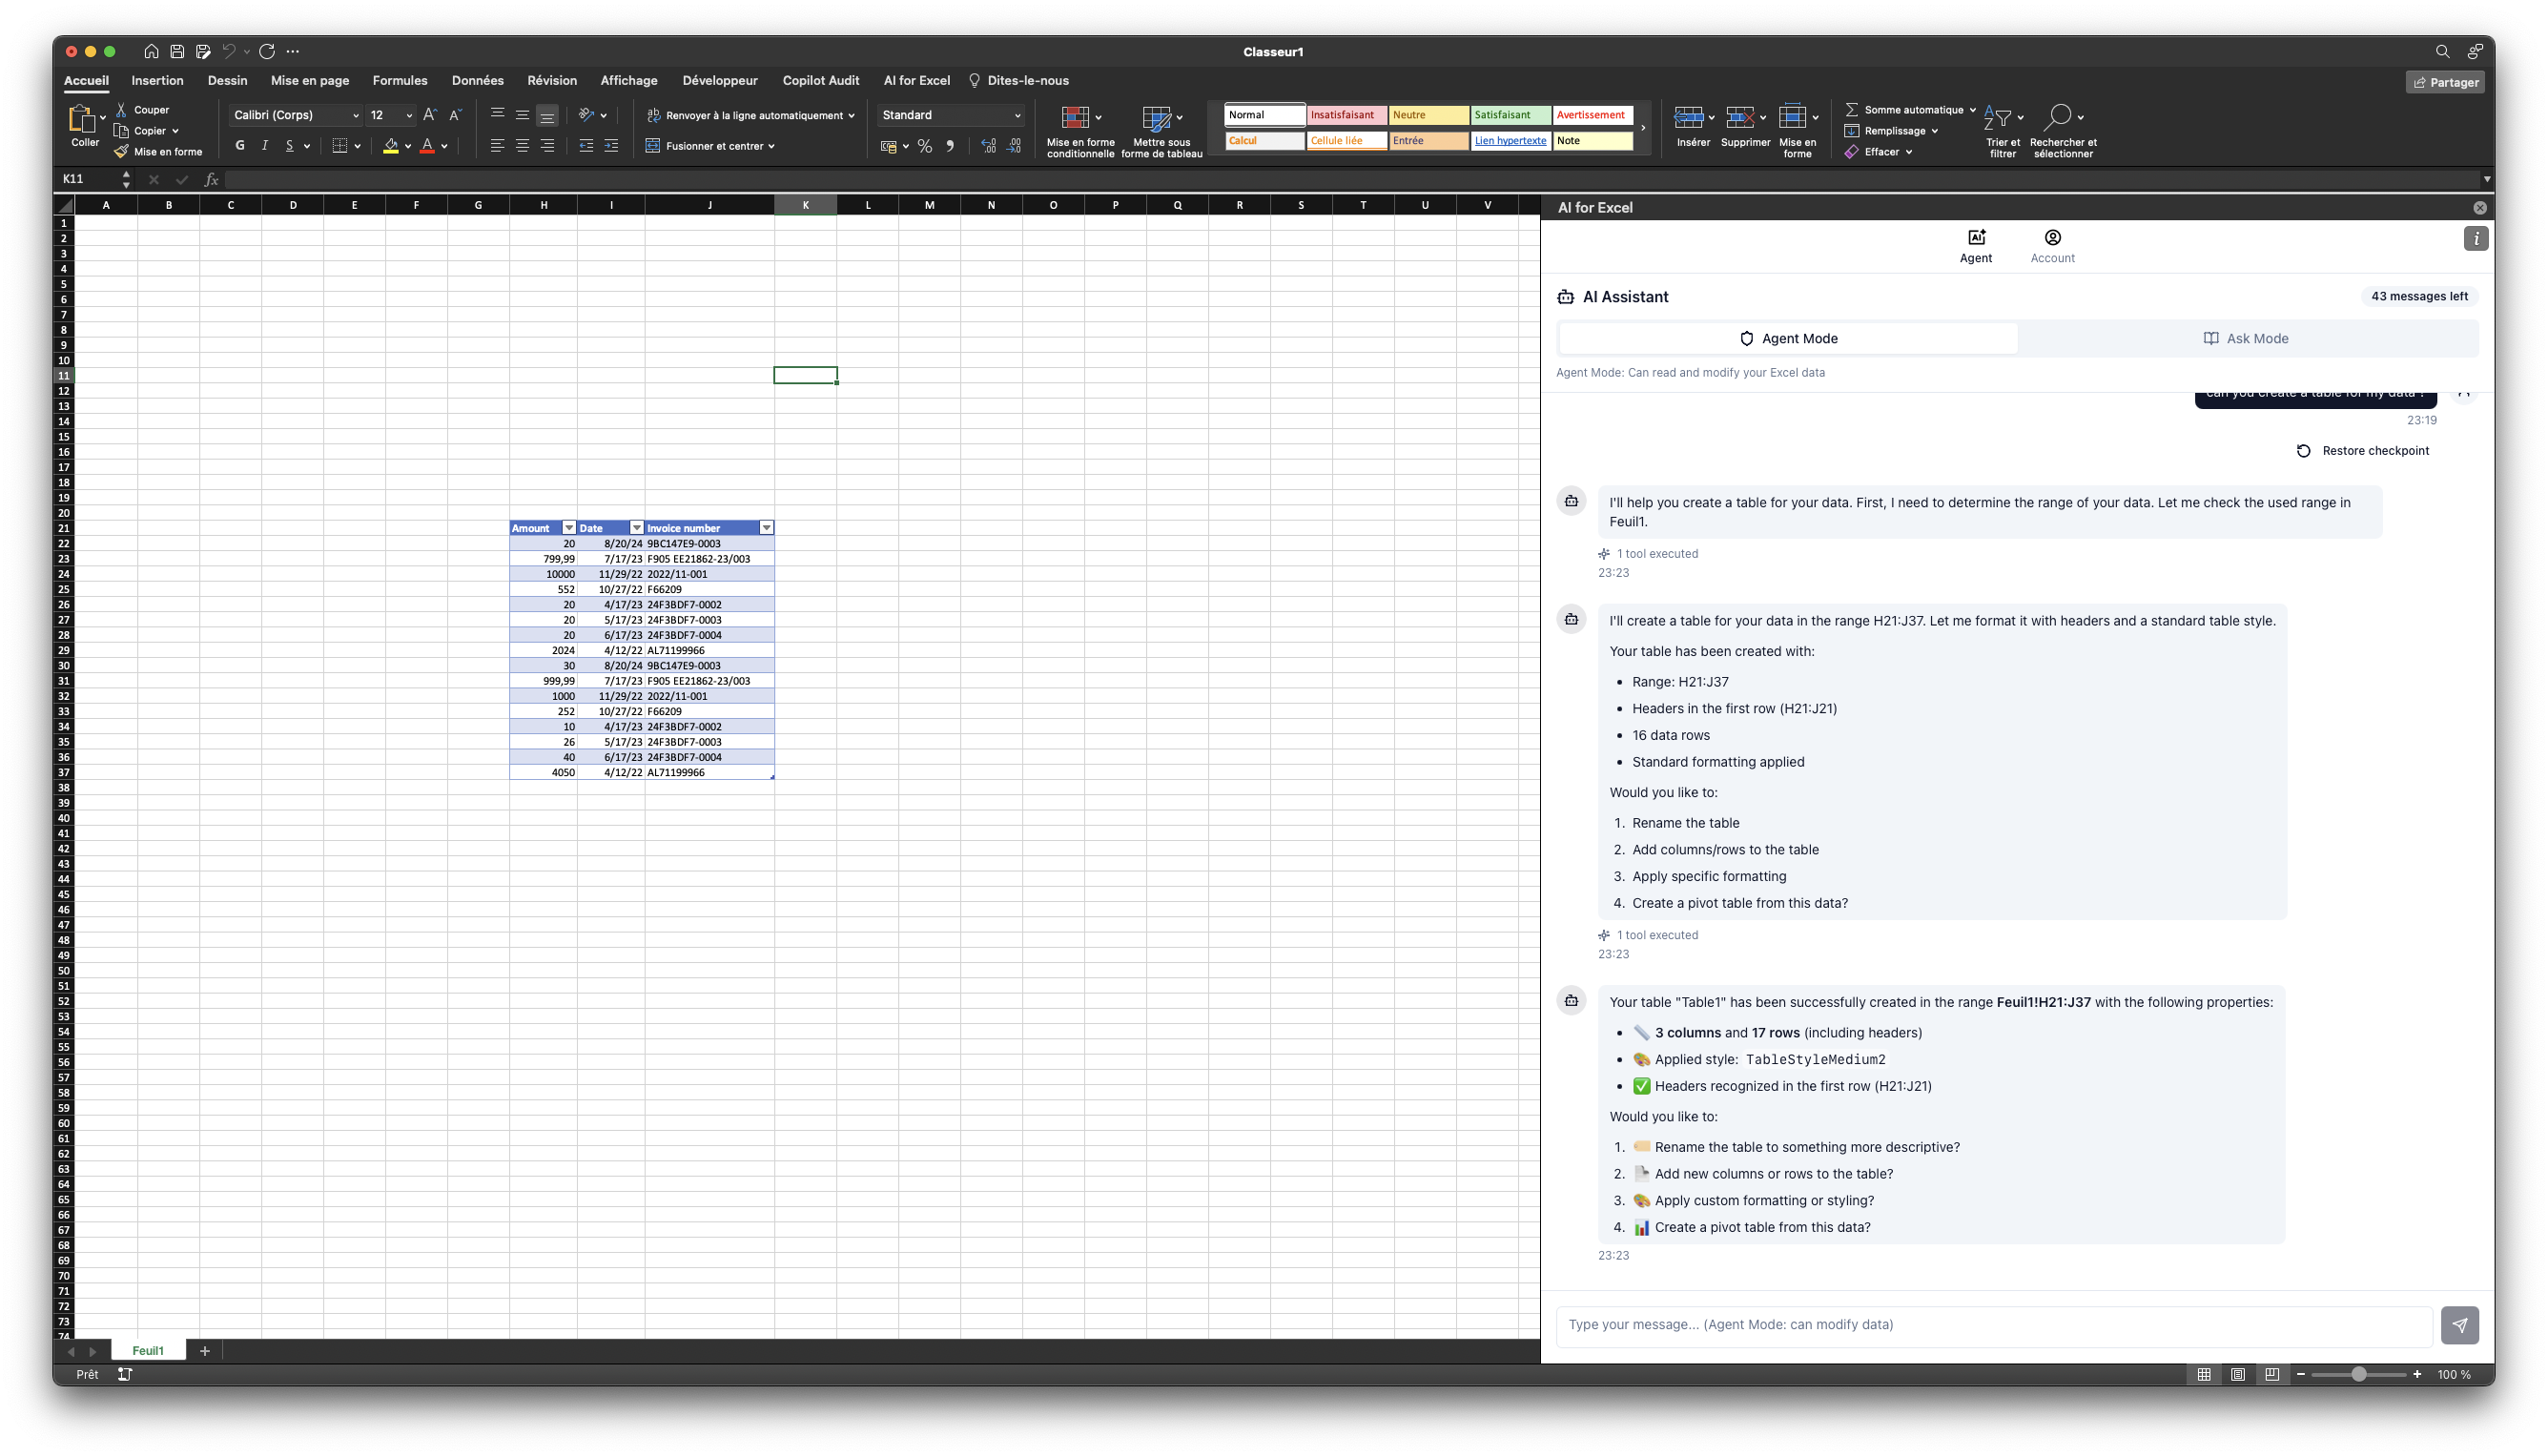Expand Fusionner et centrer options
The image size is (2548, 1456).
[x=772, y=146]
